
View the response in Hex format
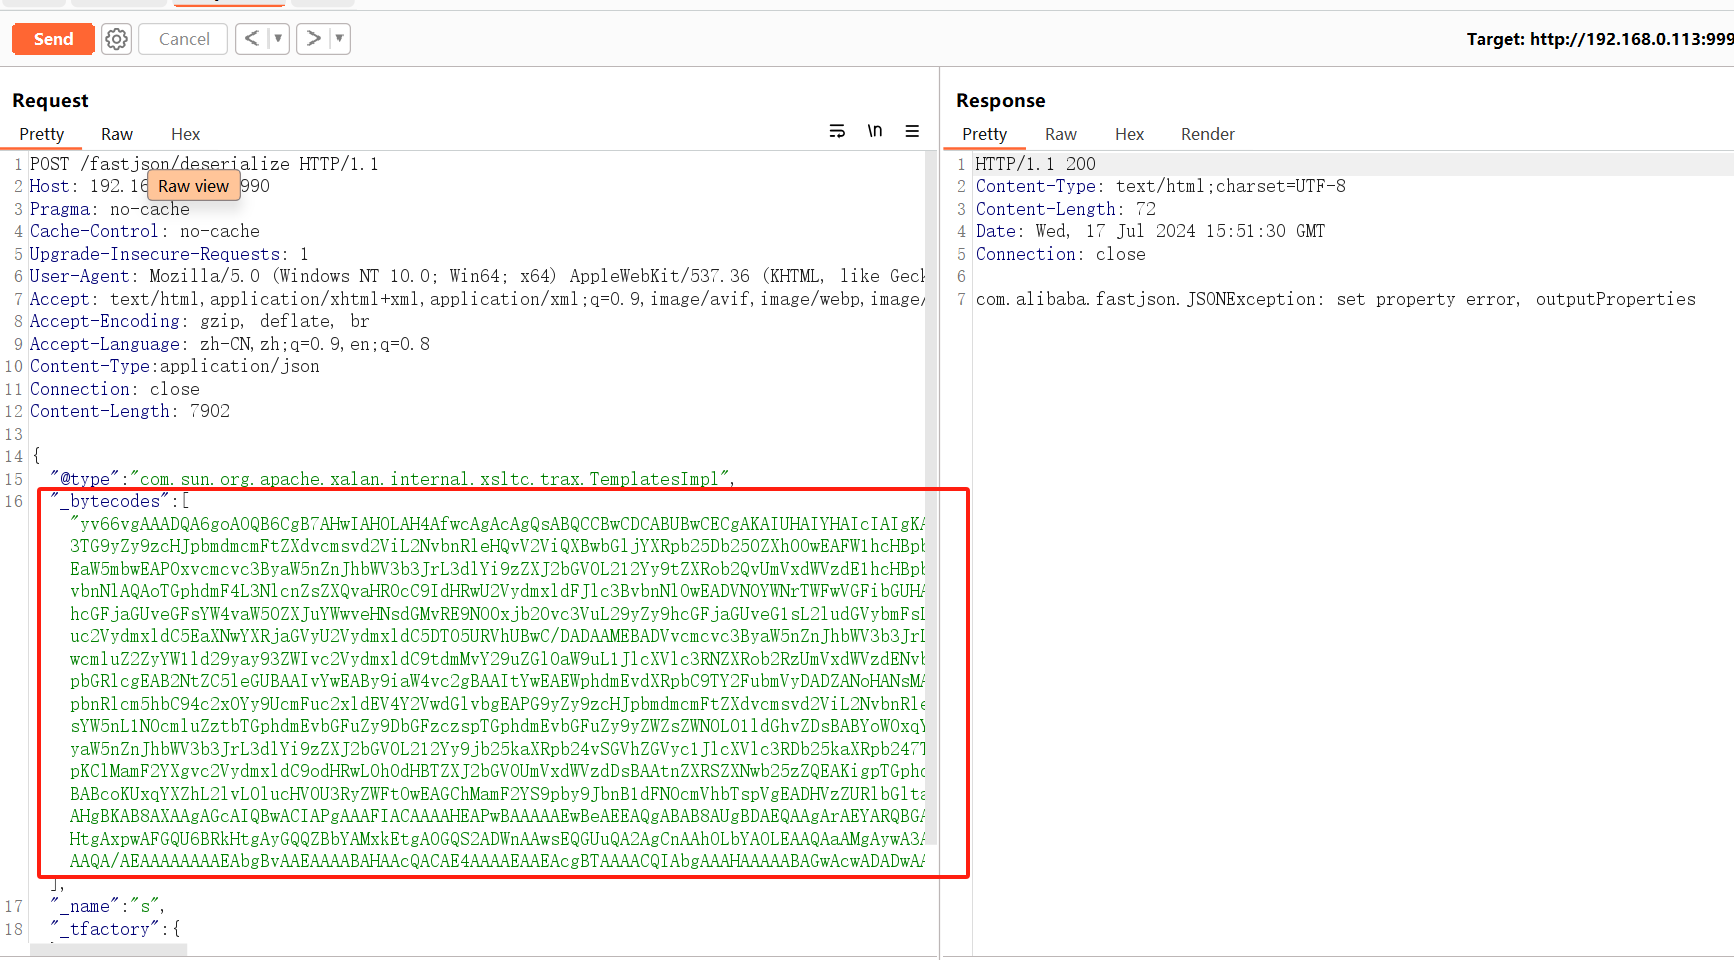pos(1129,134)
